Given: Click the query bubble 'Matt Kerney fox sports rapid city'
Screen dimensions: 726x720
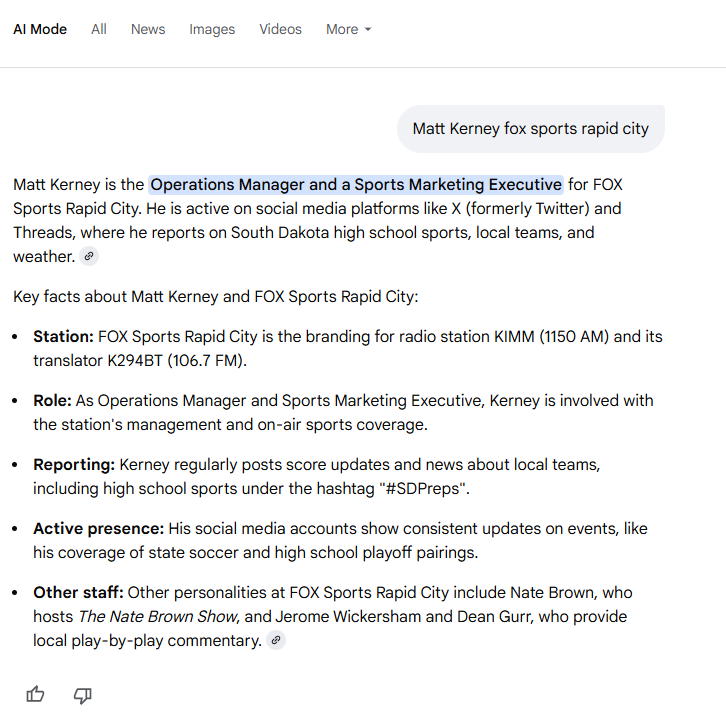Looking at the screenshot, I should click(531, 129).
